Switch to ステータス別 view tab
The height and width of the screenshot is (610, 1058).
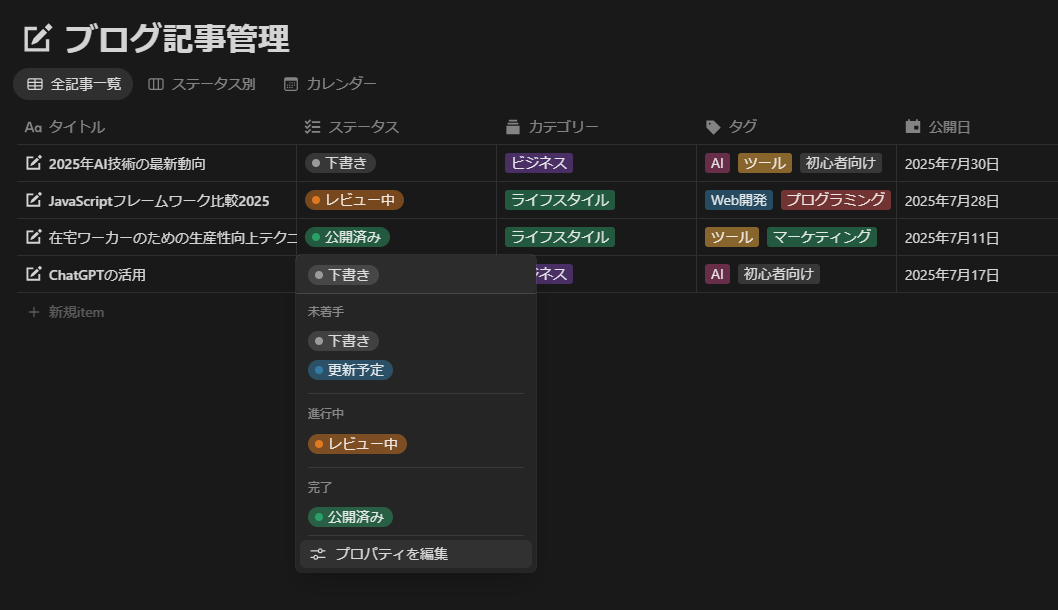202,84
